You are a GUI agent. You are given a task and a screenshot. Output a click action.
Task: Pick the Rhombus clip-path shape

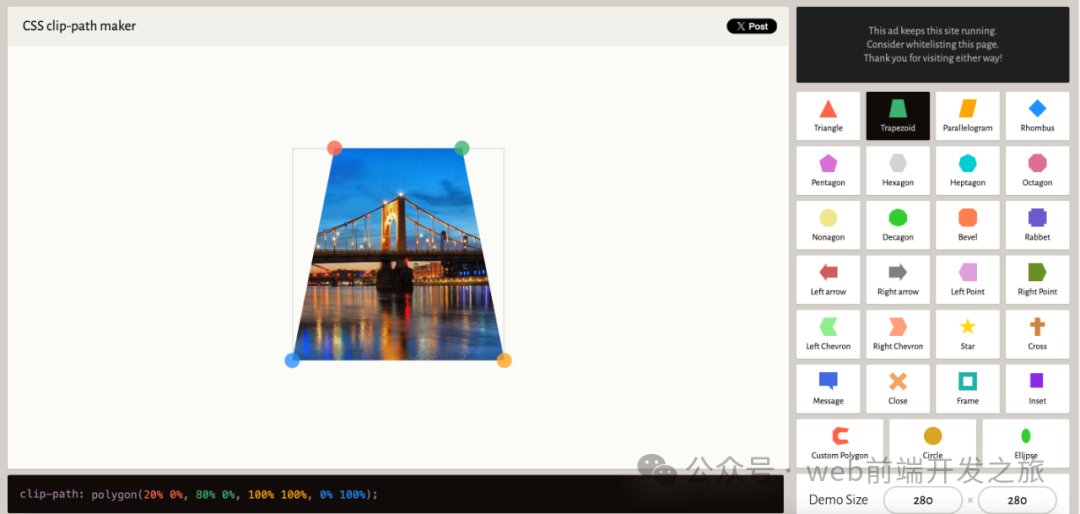1037,115
